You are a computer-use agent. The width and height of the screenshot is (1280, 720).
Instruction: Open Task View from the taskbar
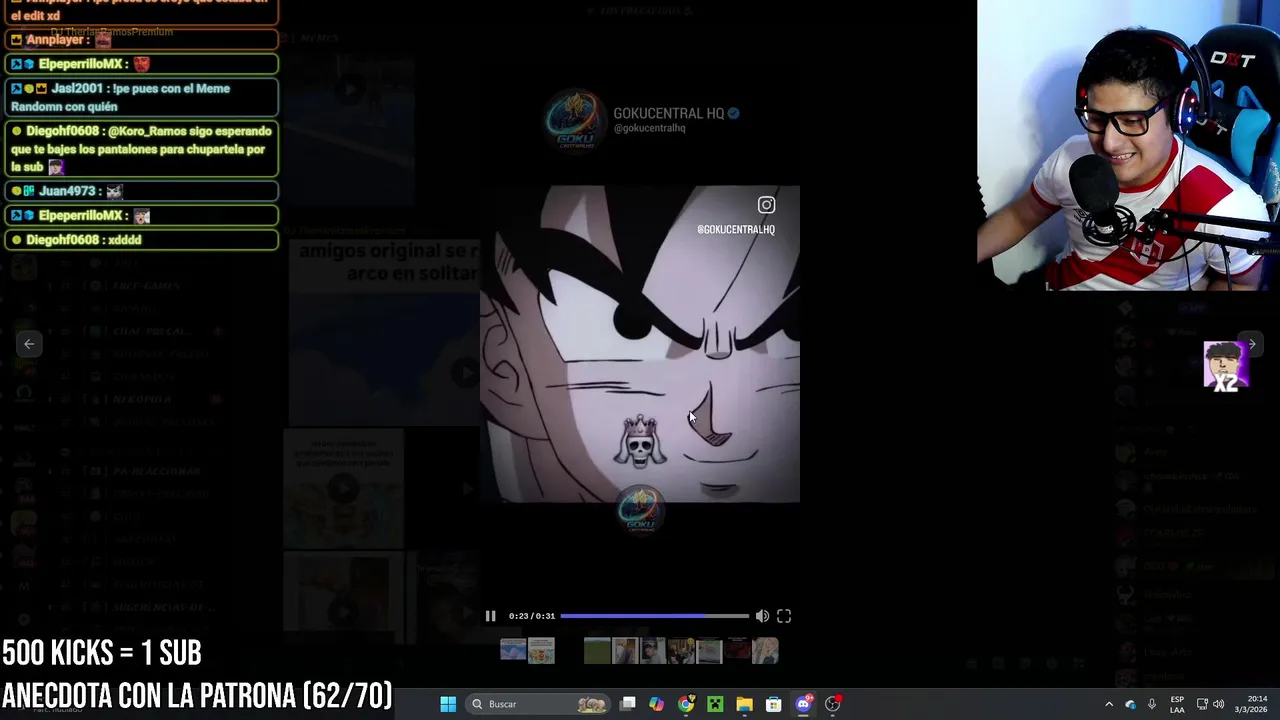click(x=628, y=704)
